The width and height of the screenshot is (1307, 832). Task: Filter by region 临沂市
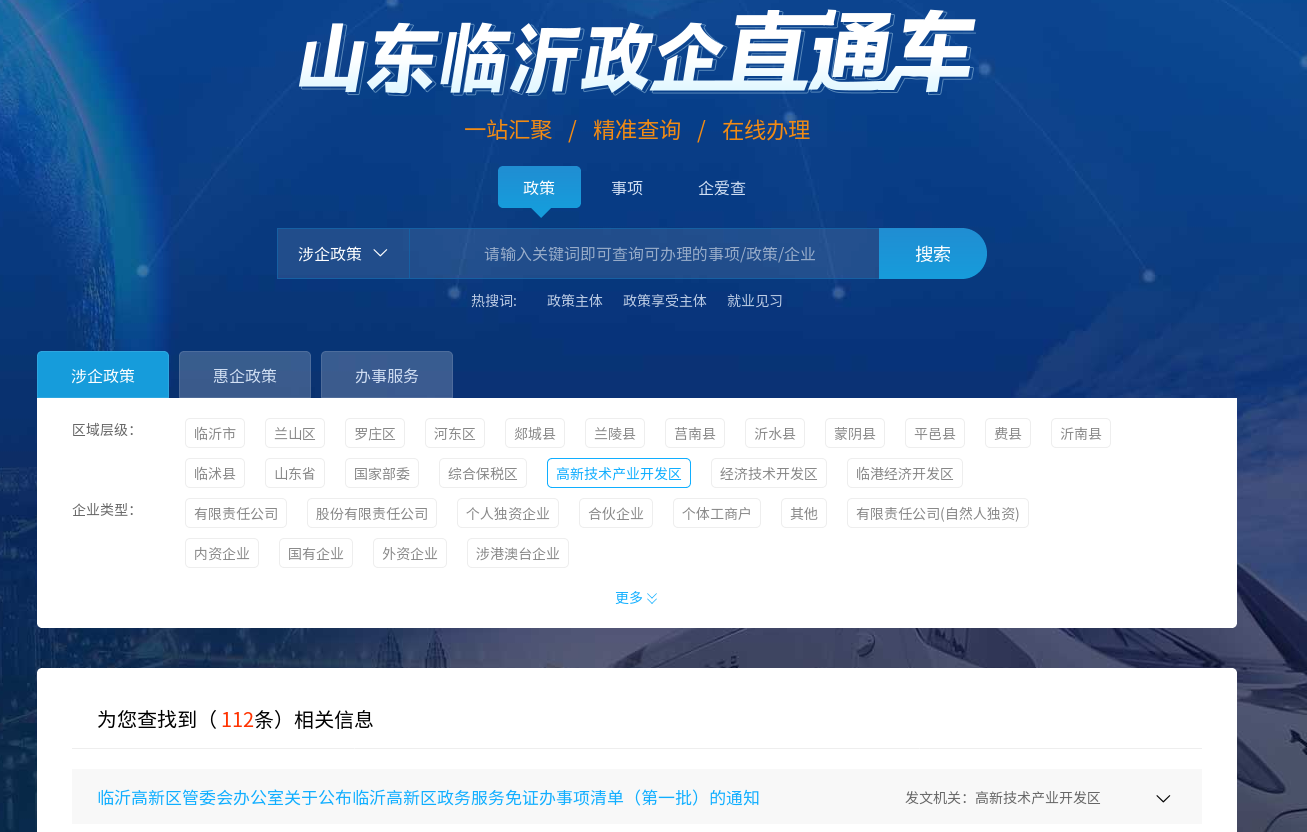(215, 433)
